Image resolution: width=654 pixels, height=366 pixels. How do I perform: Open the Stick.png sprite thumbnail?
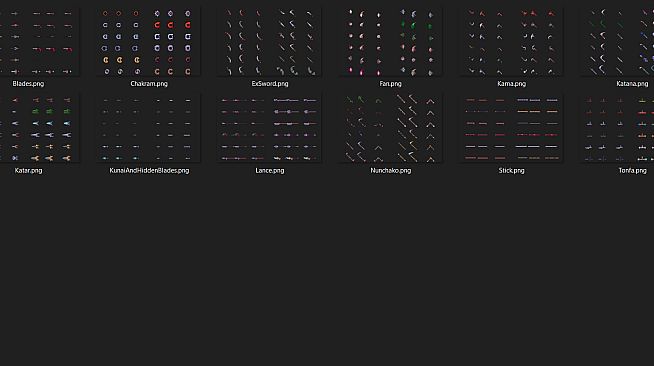coord(511,128)
